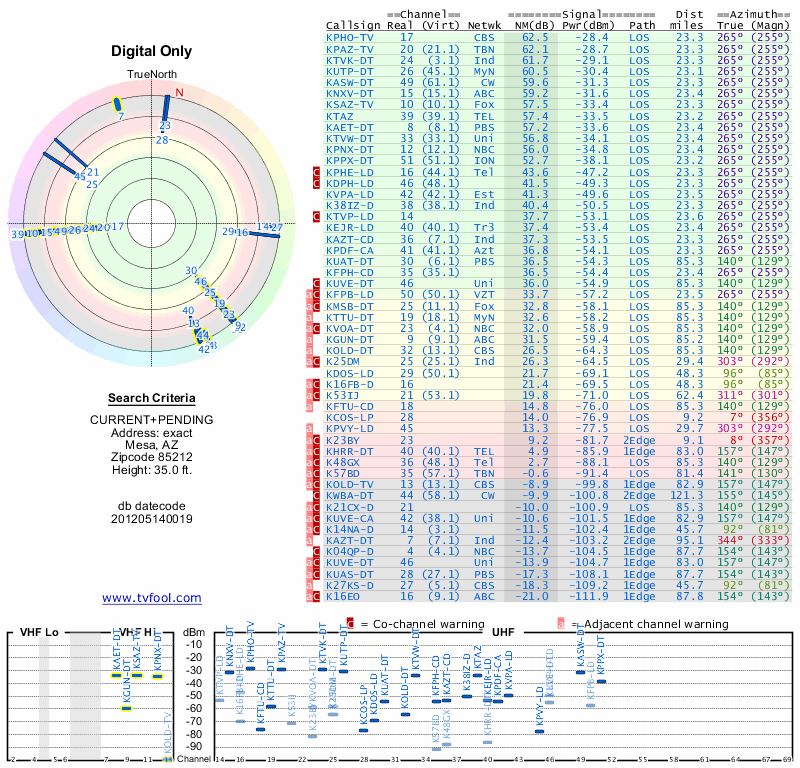Click the C badge beside KWBA-DT

pyautogui.click(x=316, y=496)
